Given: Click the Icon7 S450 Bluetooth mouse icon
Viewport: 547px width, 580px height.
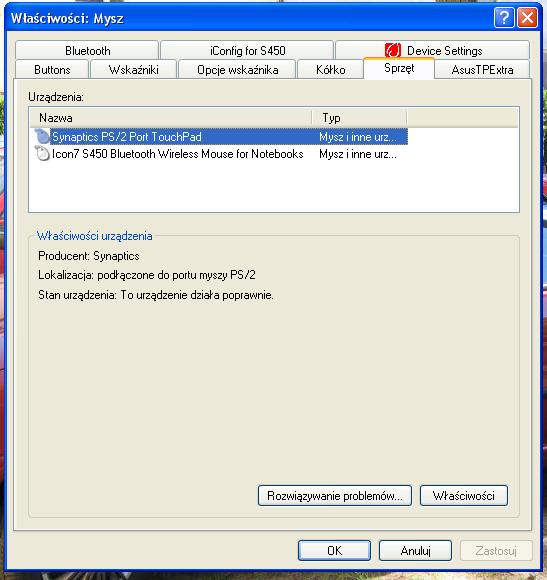Looking at the screenshot, I should tap(42, 154).
